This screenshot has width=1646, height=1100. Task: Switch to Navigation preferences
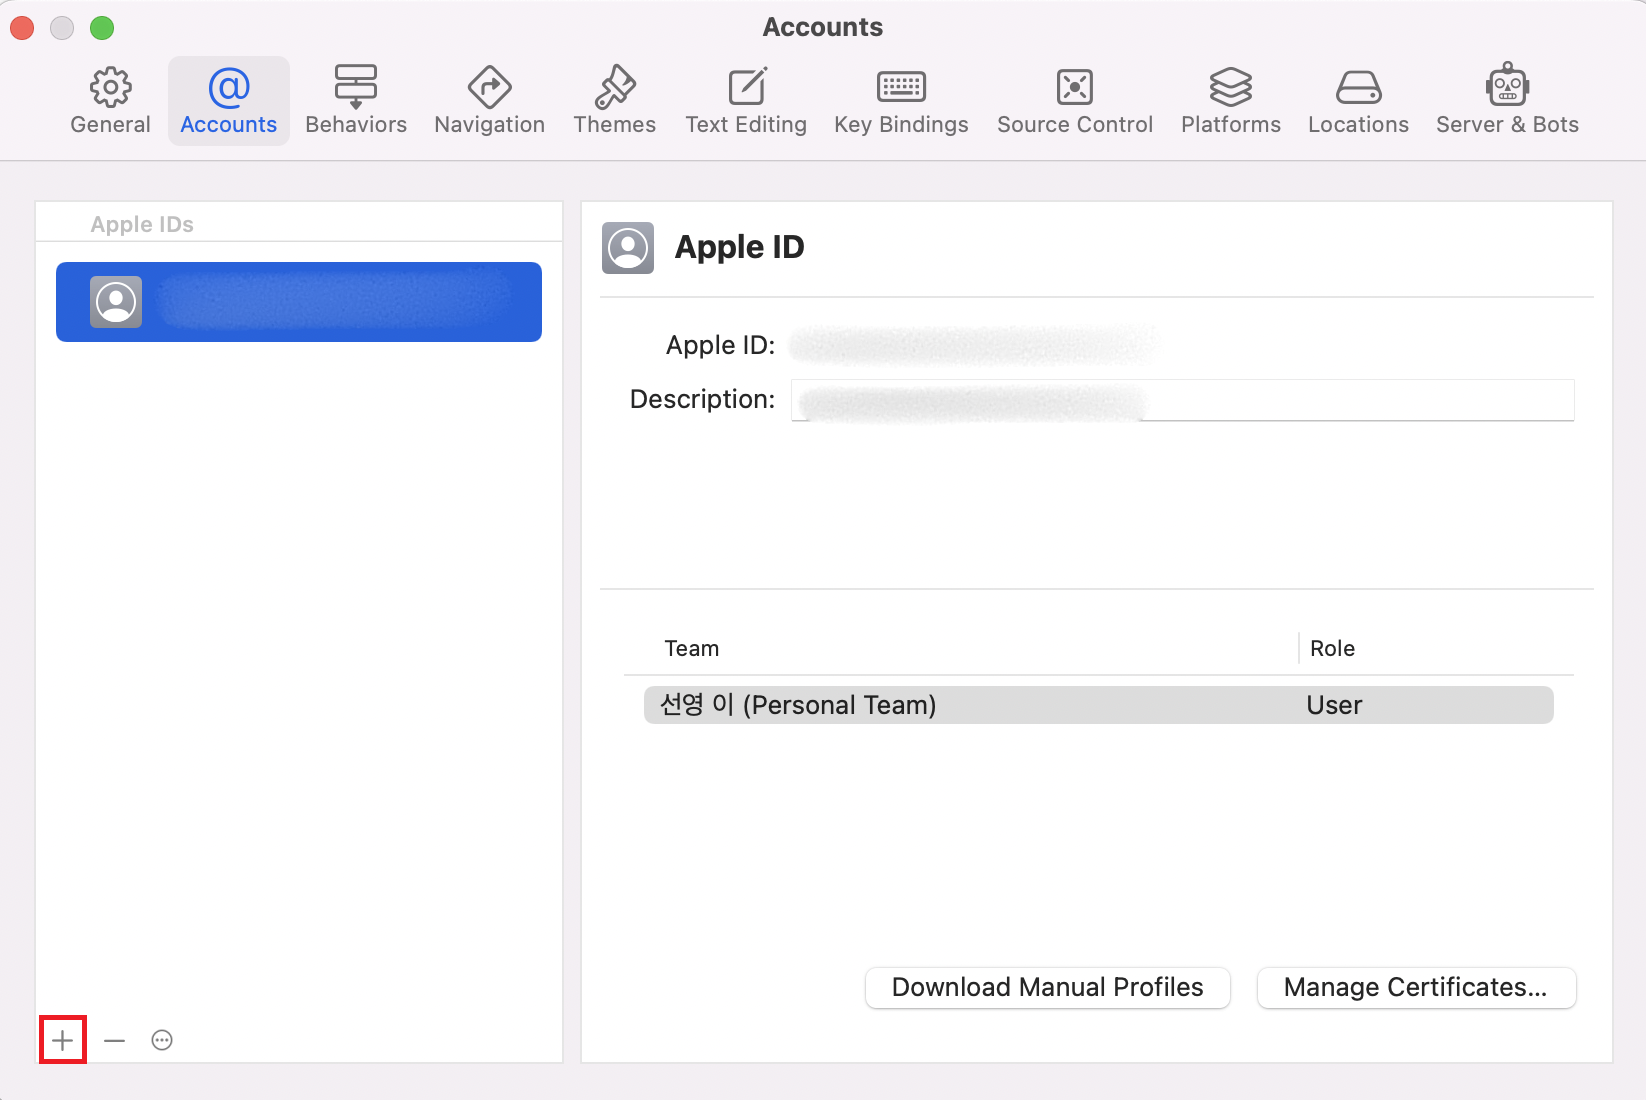click(x=490, y=101)
